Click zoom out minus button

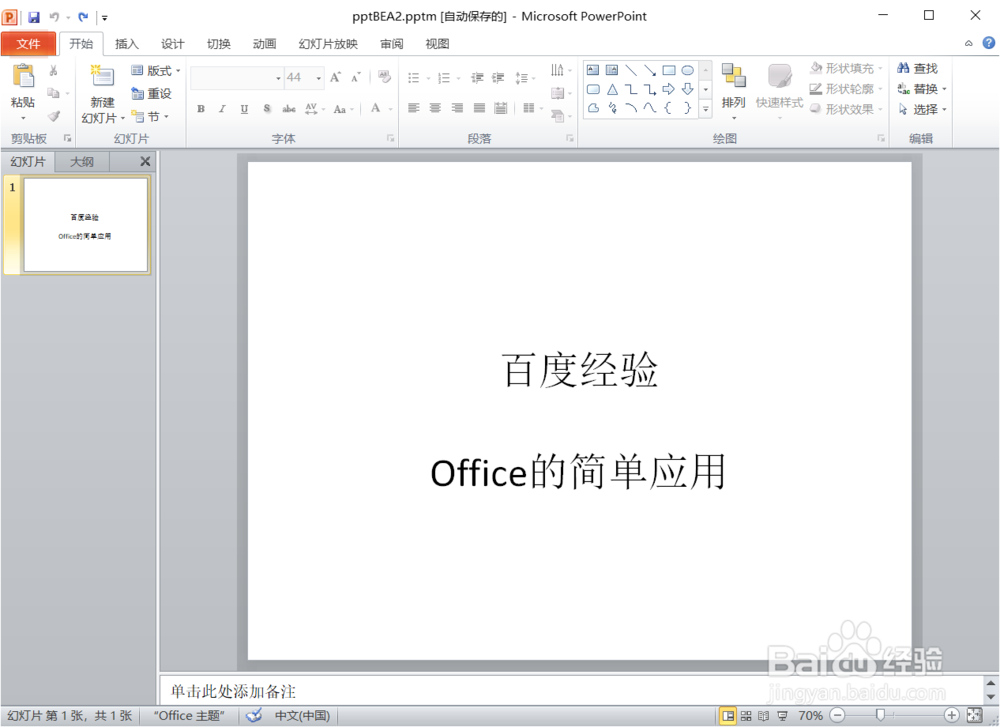pyautogui.click(x=837, y=716)
